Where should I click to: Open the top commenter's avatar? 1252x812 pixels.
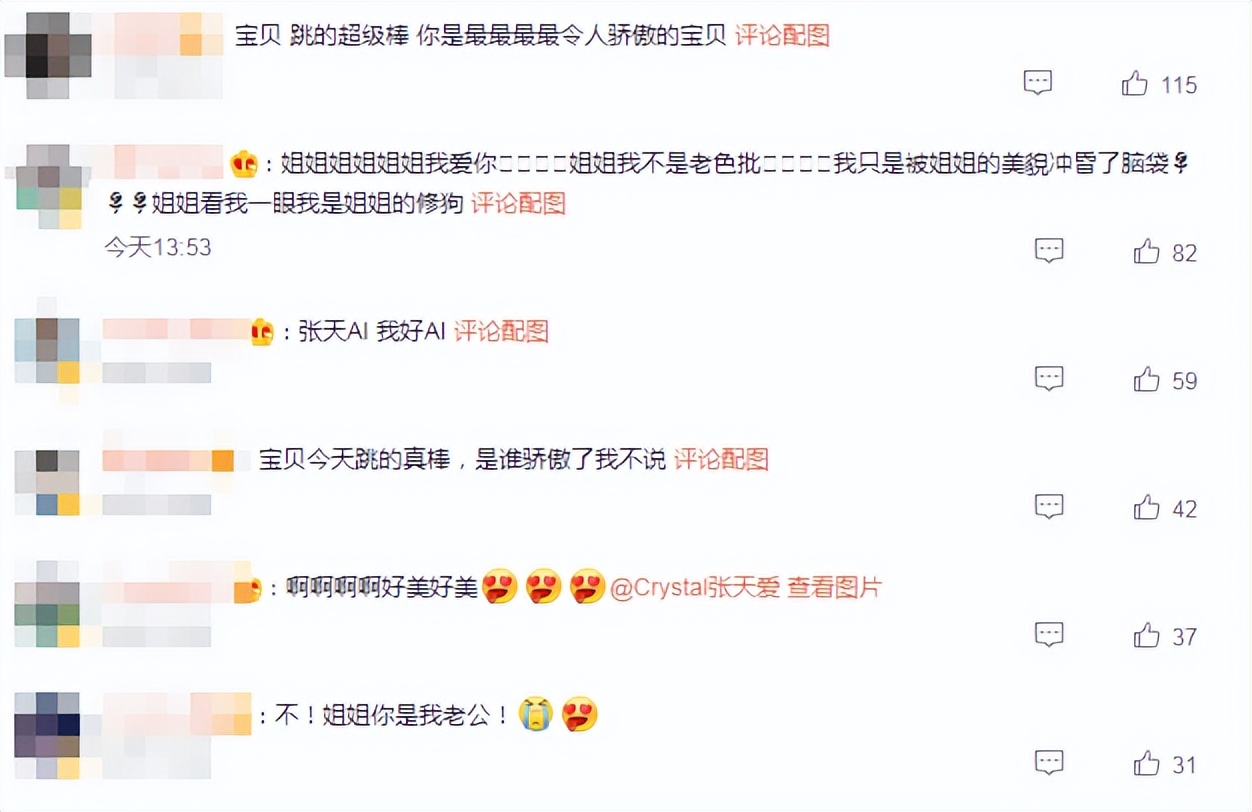[x=48, y=55]
